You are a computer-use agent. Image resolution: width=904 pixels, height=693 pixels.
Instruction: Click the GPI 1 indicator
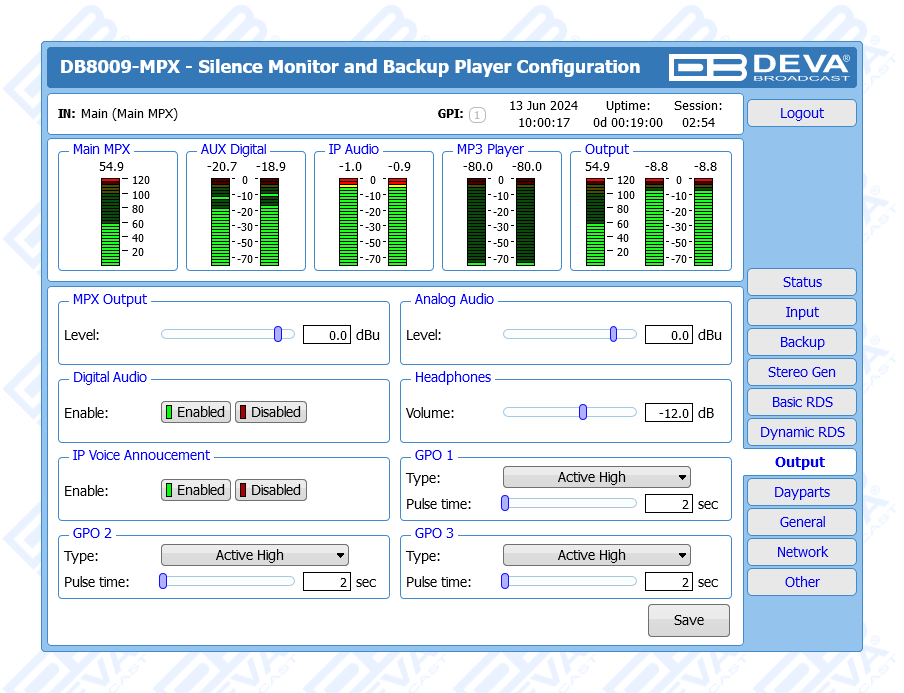point(477,115)
